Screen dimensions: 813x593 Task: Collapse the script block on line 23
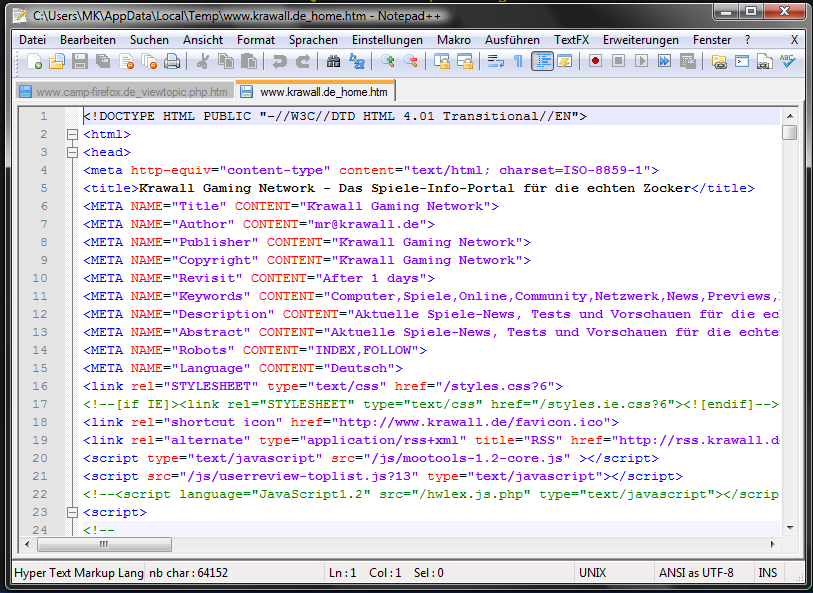click(x=71, y=512)
